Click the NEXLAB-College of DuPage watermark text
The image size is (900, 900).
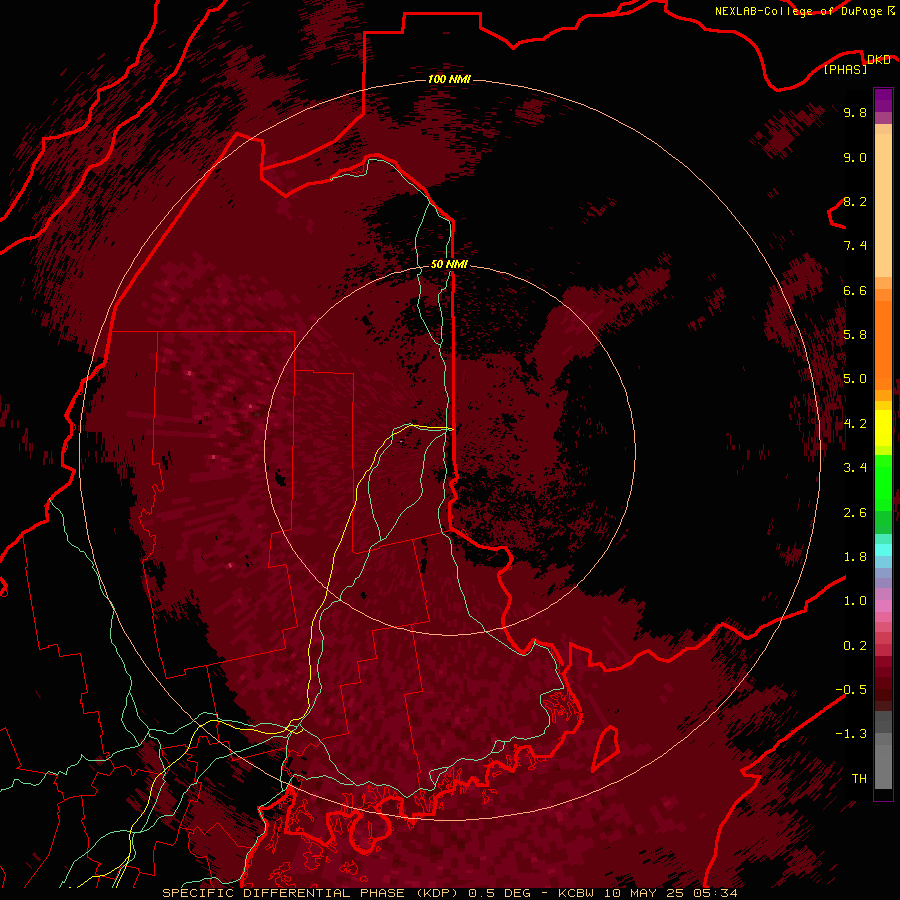(x=805, y=11)
